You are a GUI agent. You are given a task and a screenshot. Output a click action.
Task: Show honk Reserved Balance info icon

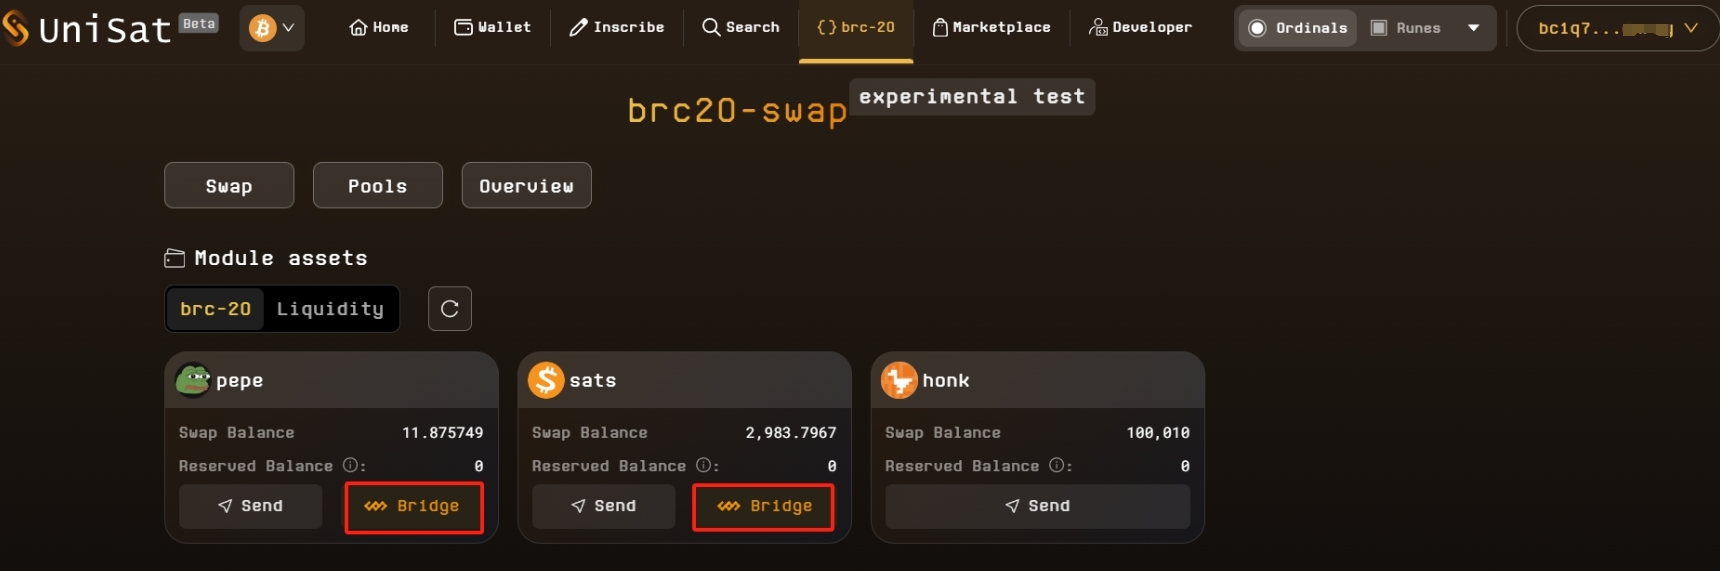click(1057, 465)
